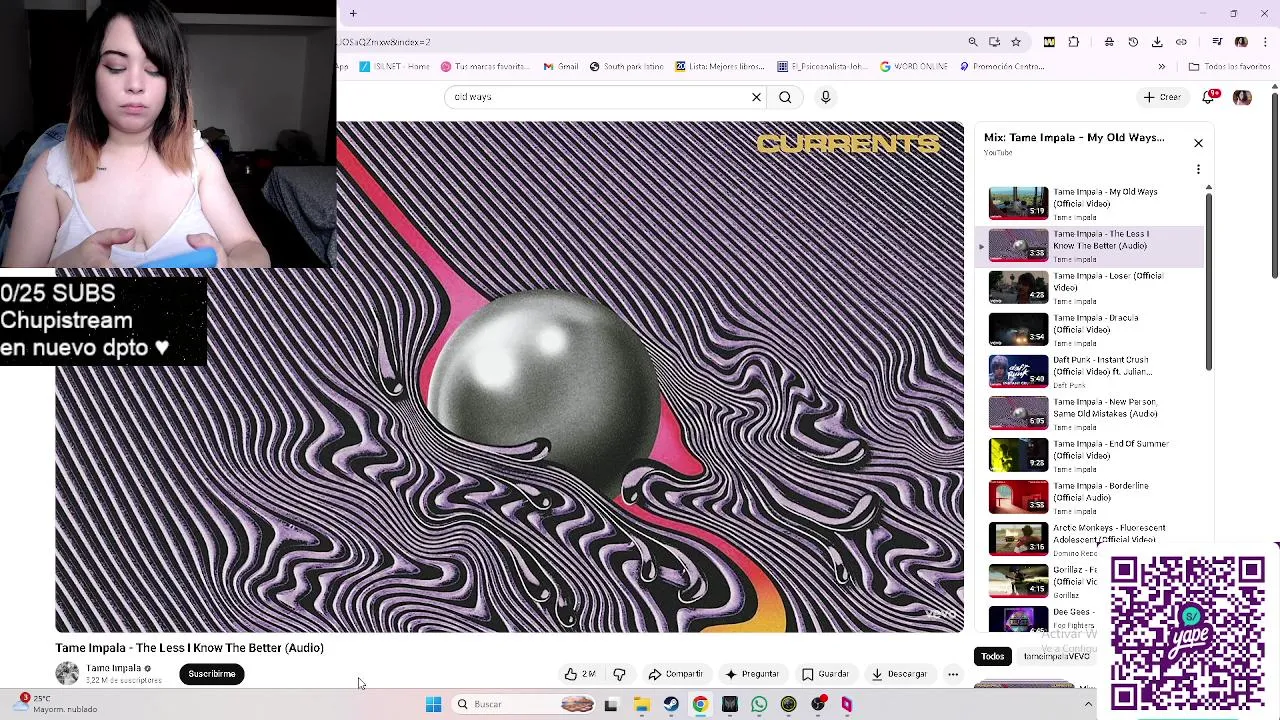Click the Suscribirme button
The image size is (1280, 720).
tap(212, 674)
